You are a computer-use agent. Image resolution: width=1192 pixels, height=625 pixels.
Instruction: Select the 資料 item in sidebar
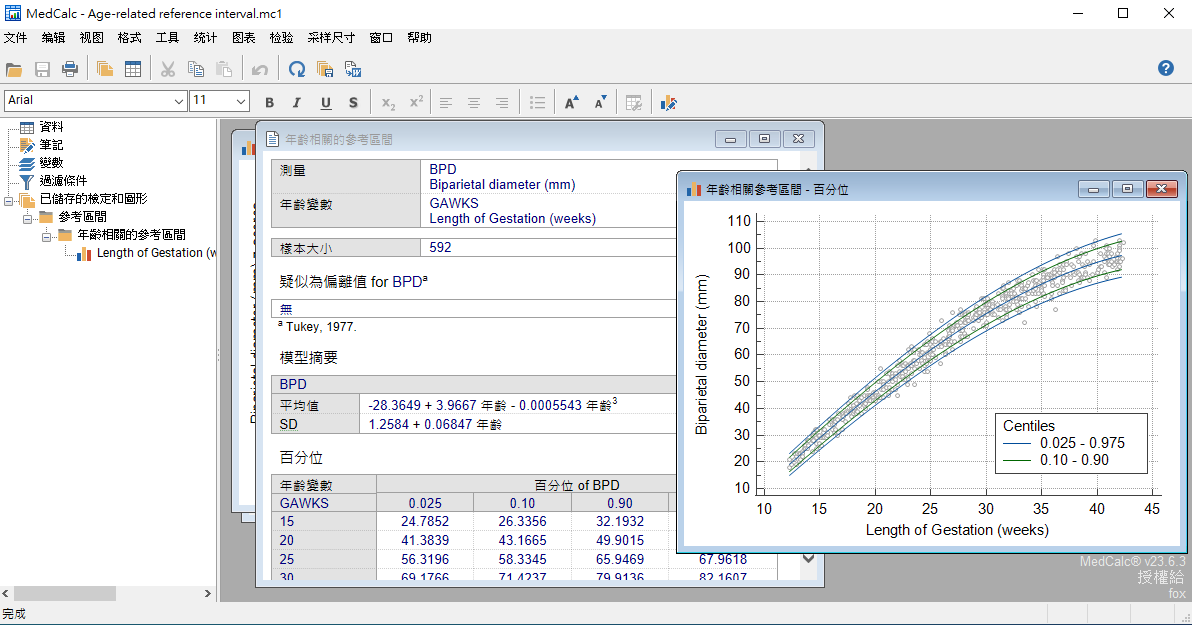point(52,127)
